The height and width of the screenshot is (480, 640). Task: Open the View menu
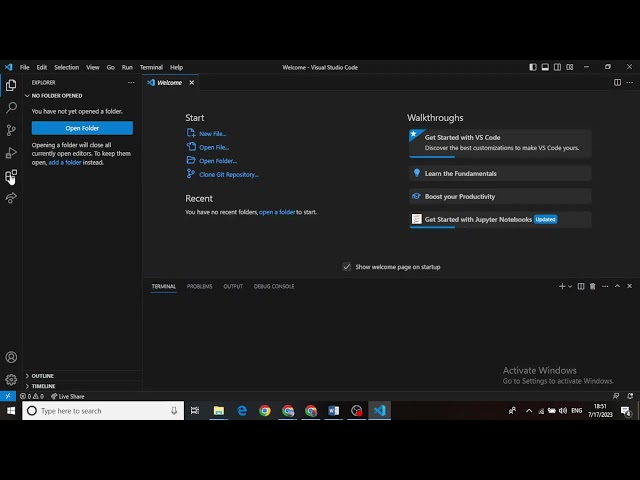coord(93,67)
